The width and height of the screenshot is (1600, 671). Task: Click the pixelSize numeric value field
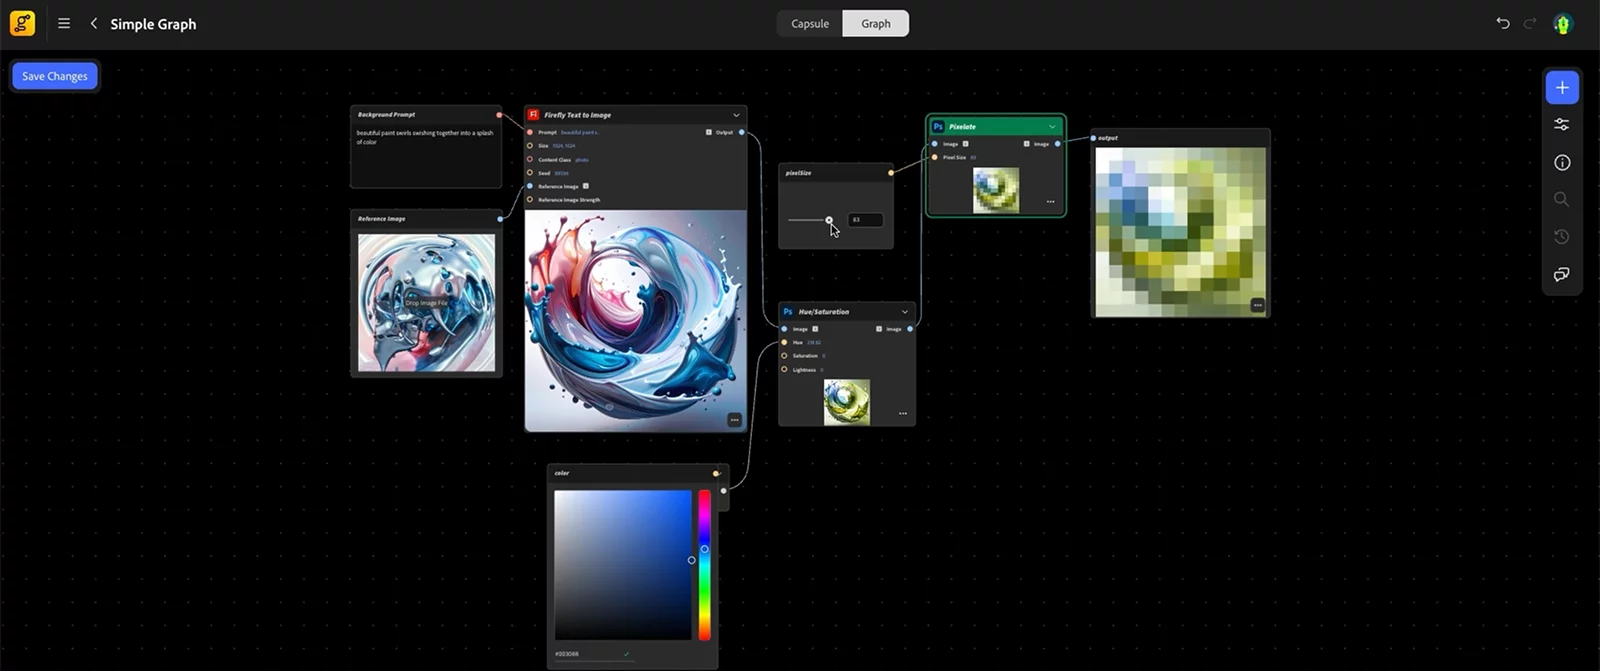click(x=865, y=220)
